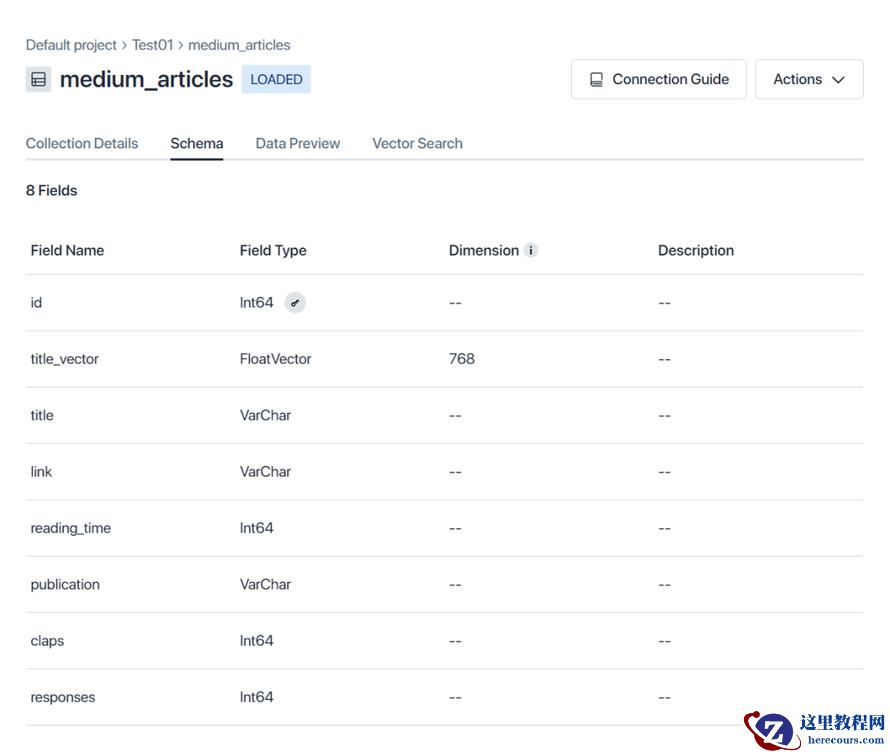890x752 pixels.
Task: Click the medium_articles breadcrumb item
Action: coord(239,45)
